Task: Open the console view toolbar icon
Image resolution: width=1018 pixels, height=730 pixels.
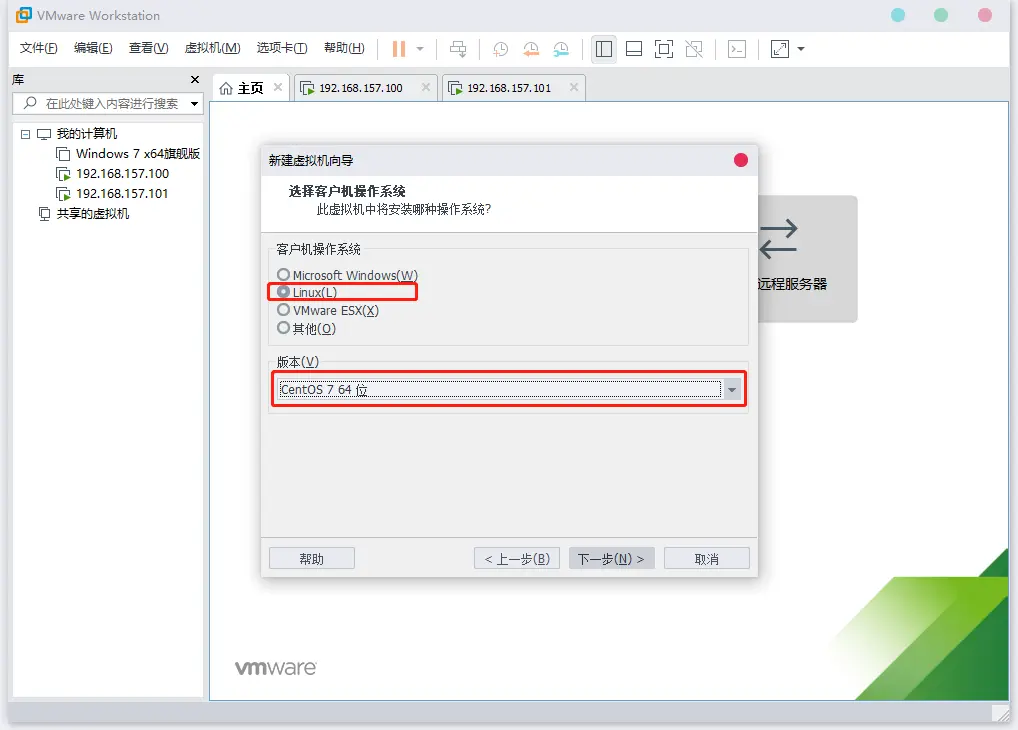Action: click(x=737, y=49)
